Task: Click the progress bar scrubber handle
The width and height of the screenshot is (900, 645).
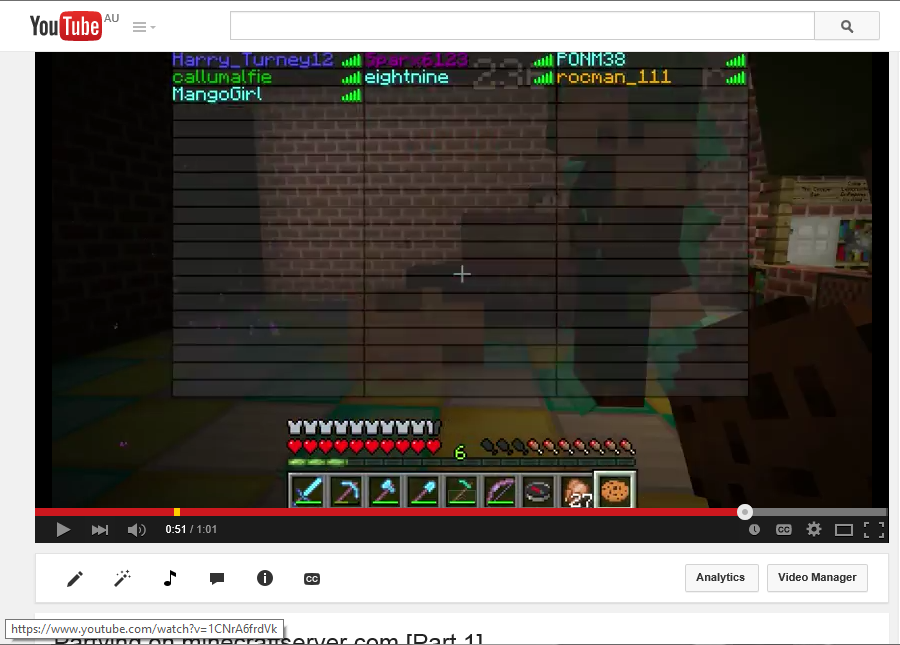Action: (x=744, y=512)
